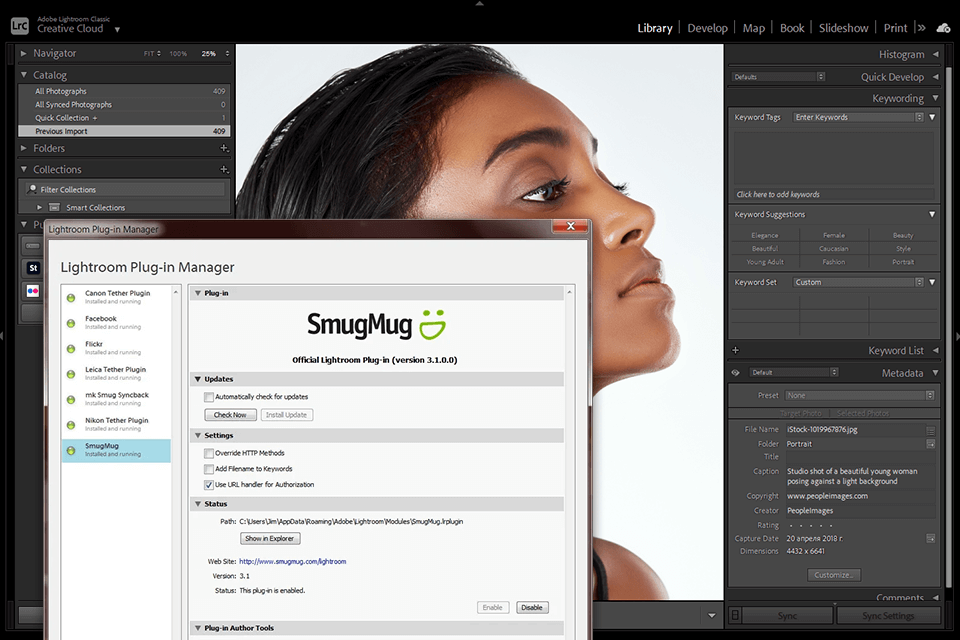Select mk Smug Syncback in plug-in list
This screenshot has width=960, height=640.
tap(116, 399)
